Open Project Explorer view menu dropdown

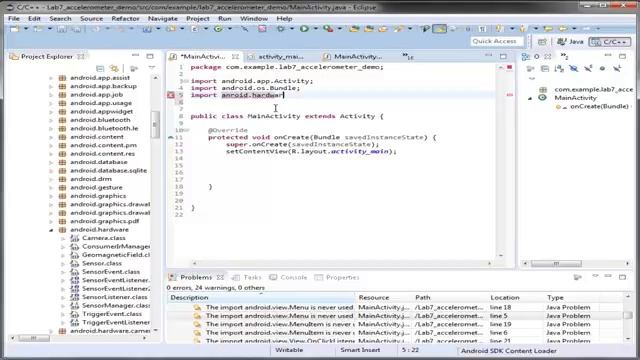coord(152,68)
